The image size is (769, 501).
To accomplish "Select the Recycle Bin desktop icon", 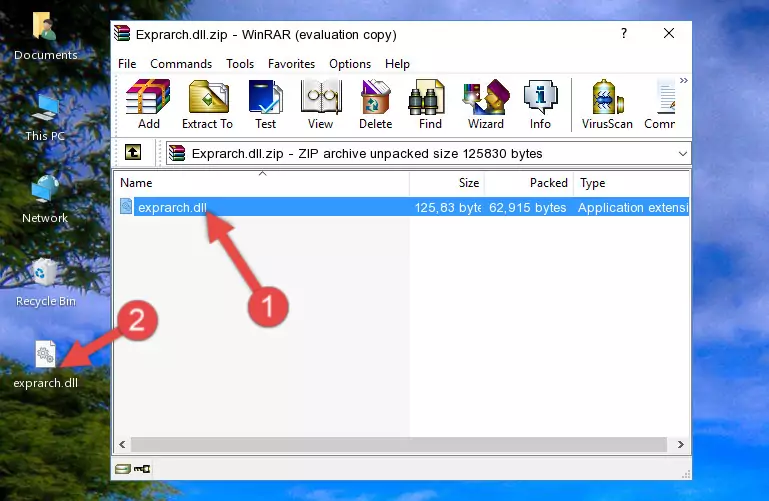I will [45, 283].
